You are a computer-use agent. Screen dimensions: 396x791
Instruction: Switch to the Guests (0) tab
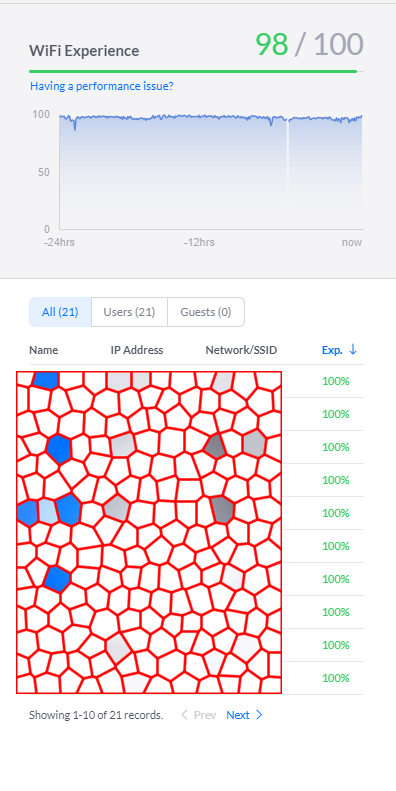206,312
